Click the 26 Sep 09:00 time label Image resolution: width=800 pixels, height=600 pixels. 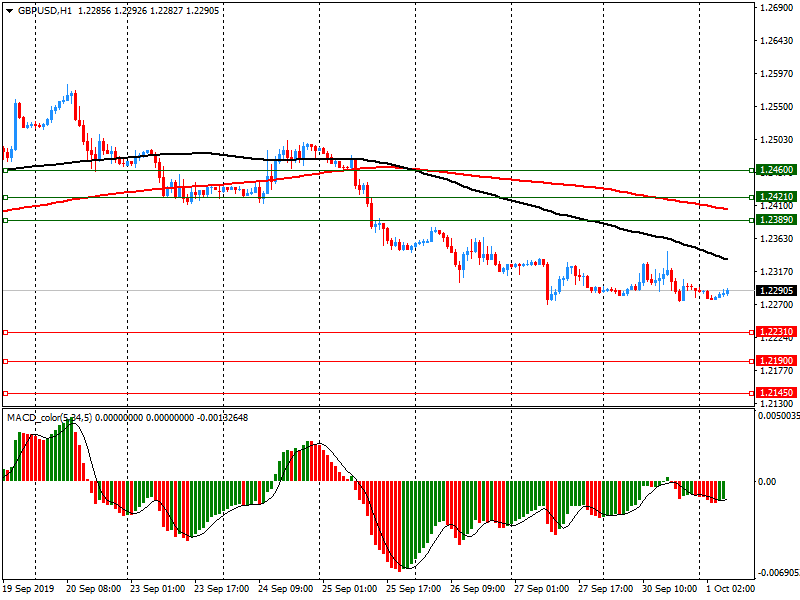[478, 589]
